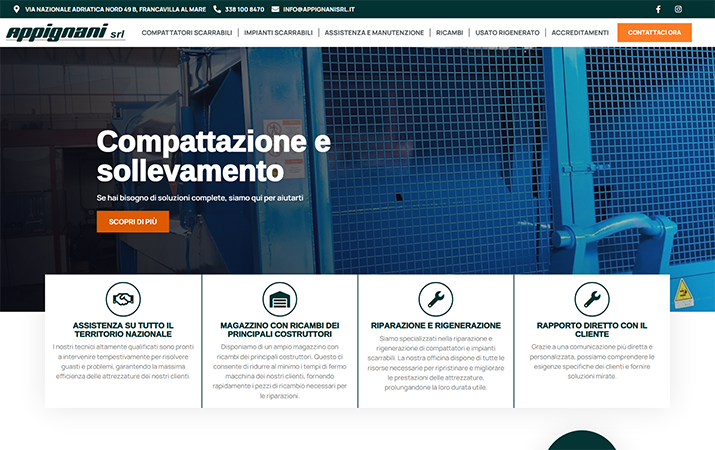
Task: Click the wrench icon above Rapporto Diretto
Action: (591, 298)
